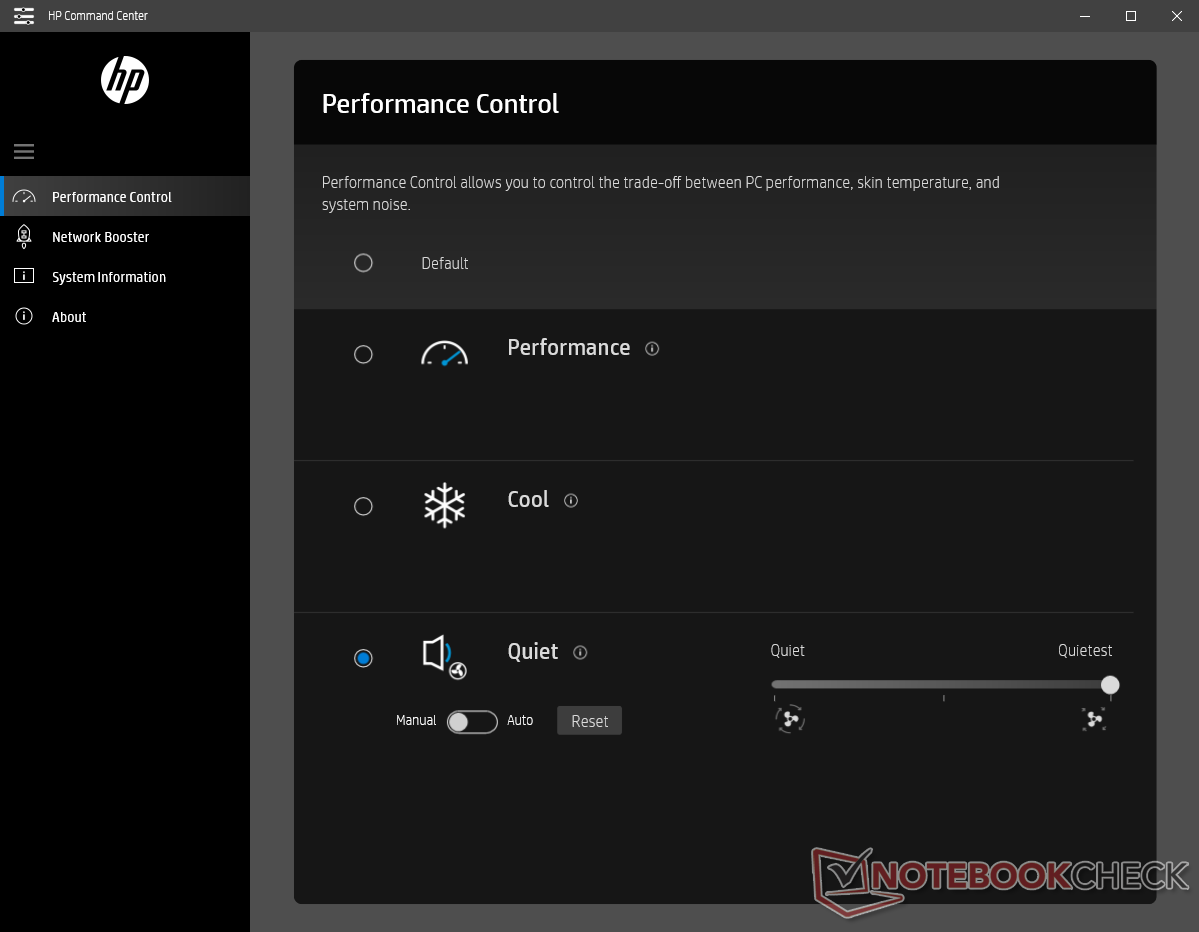Click the middle tick of the quiet slider
This screenshot has width=1199, height=932.
[944, 698]
